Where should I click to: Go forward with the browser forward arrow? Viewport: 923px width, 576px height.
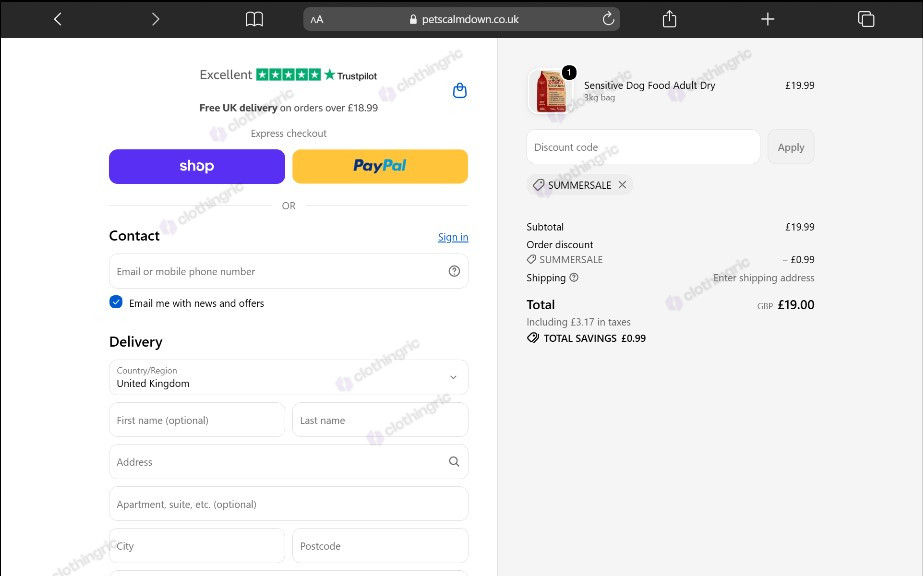155,19
